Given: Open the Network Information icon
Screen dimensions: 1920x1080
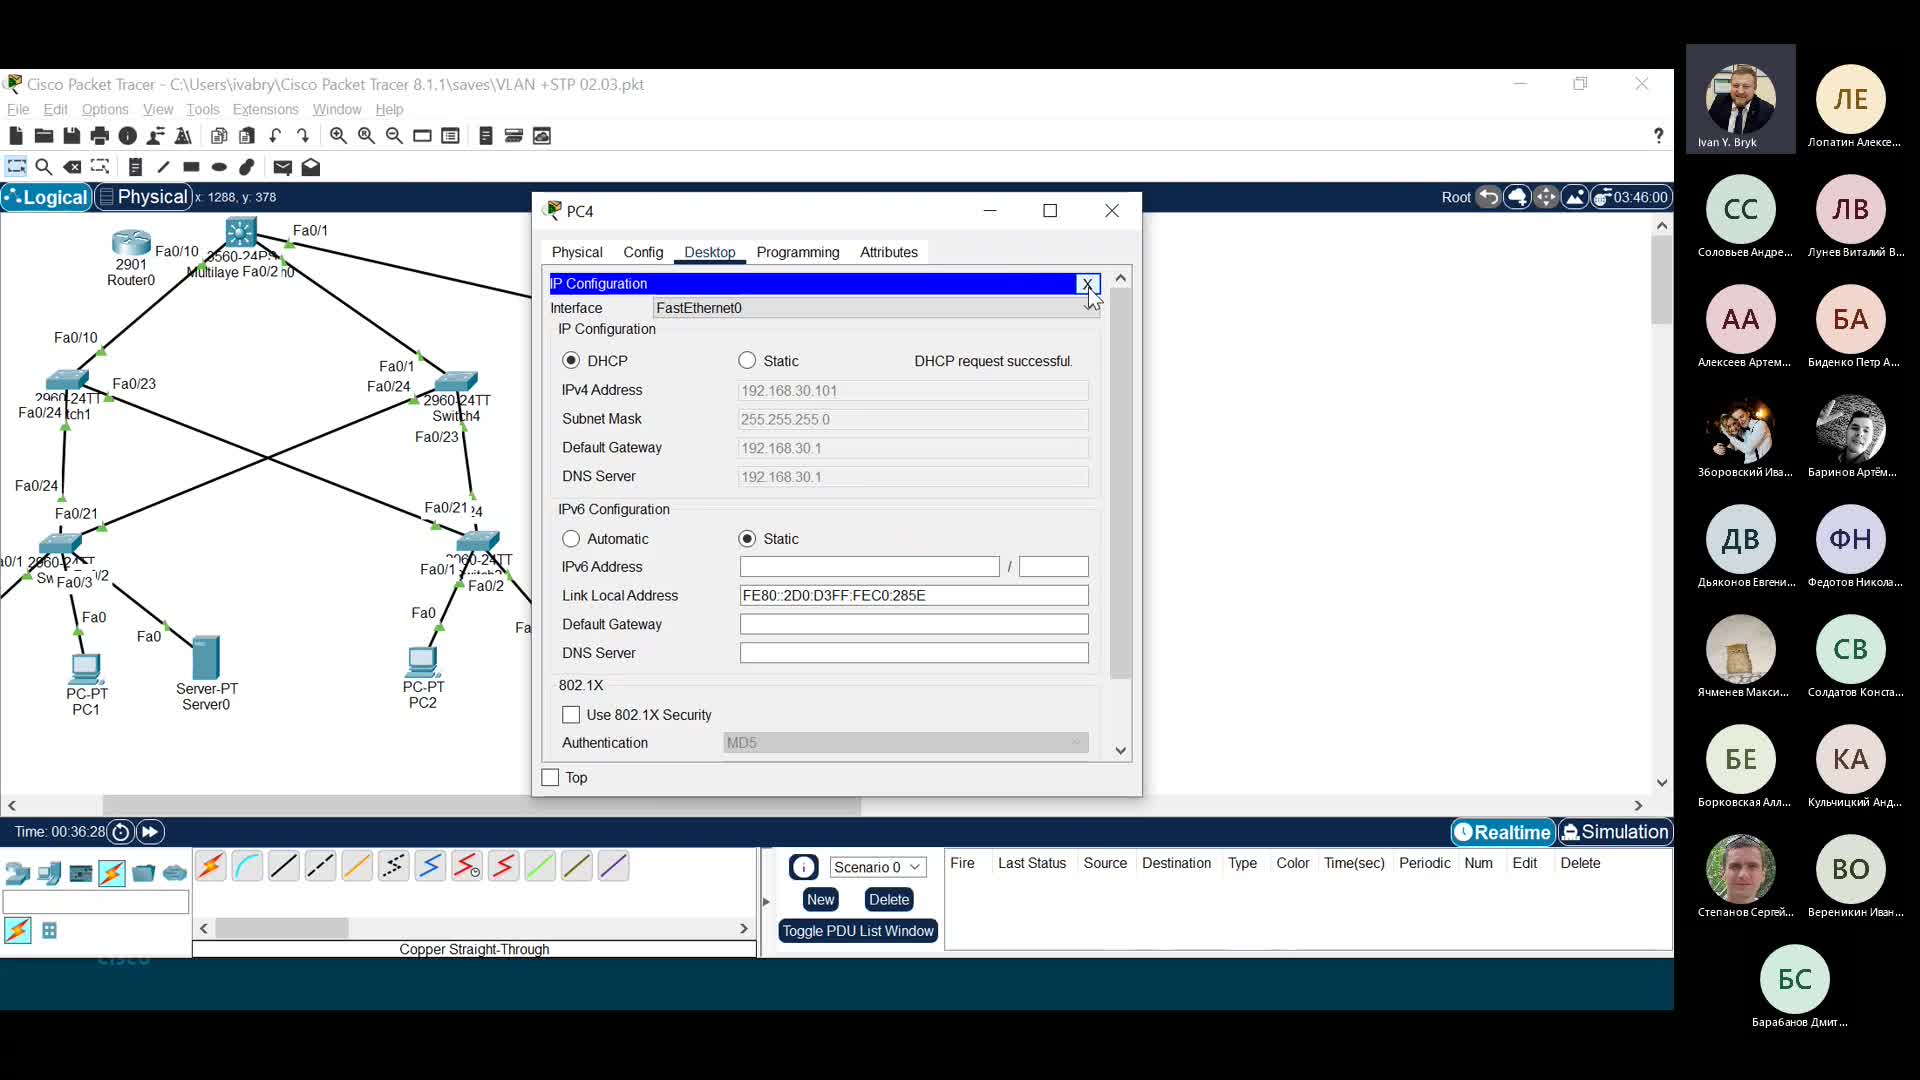Looking at the screenshot, I should [128, 136].
